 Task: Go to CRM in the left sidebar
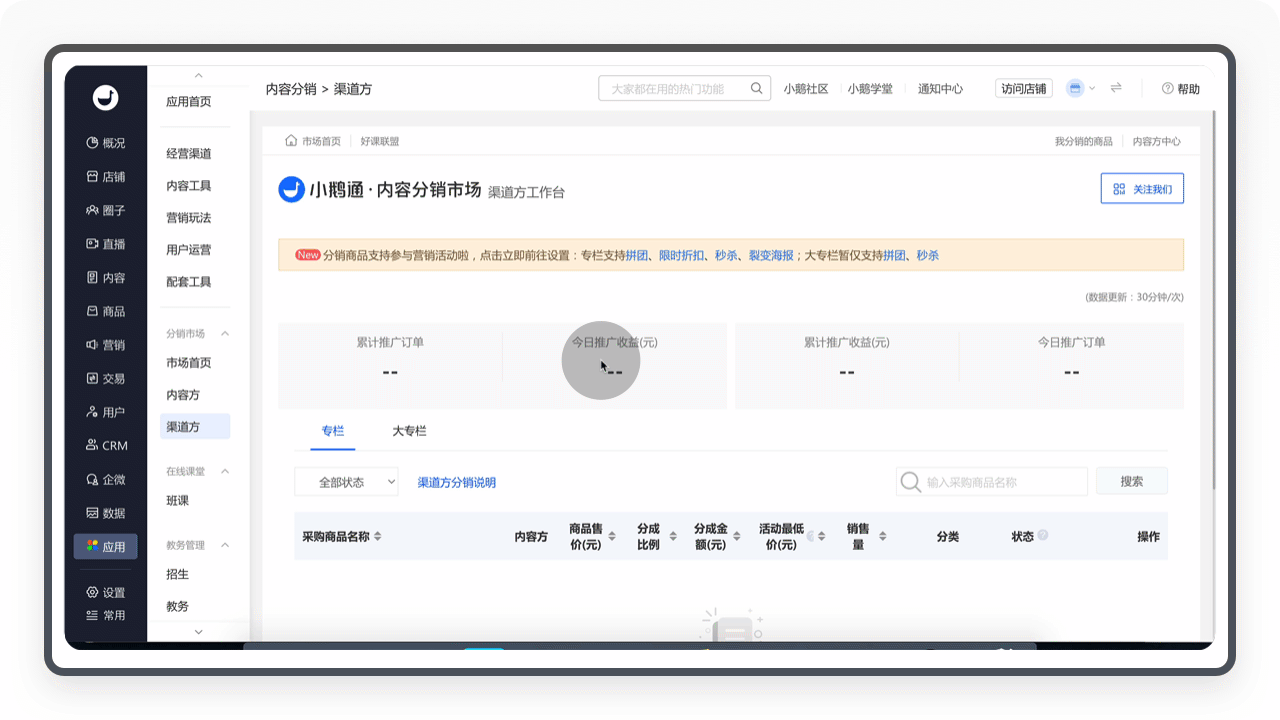pyautogui.click(x=105, y=446)
